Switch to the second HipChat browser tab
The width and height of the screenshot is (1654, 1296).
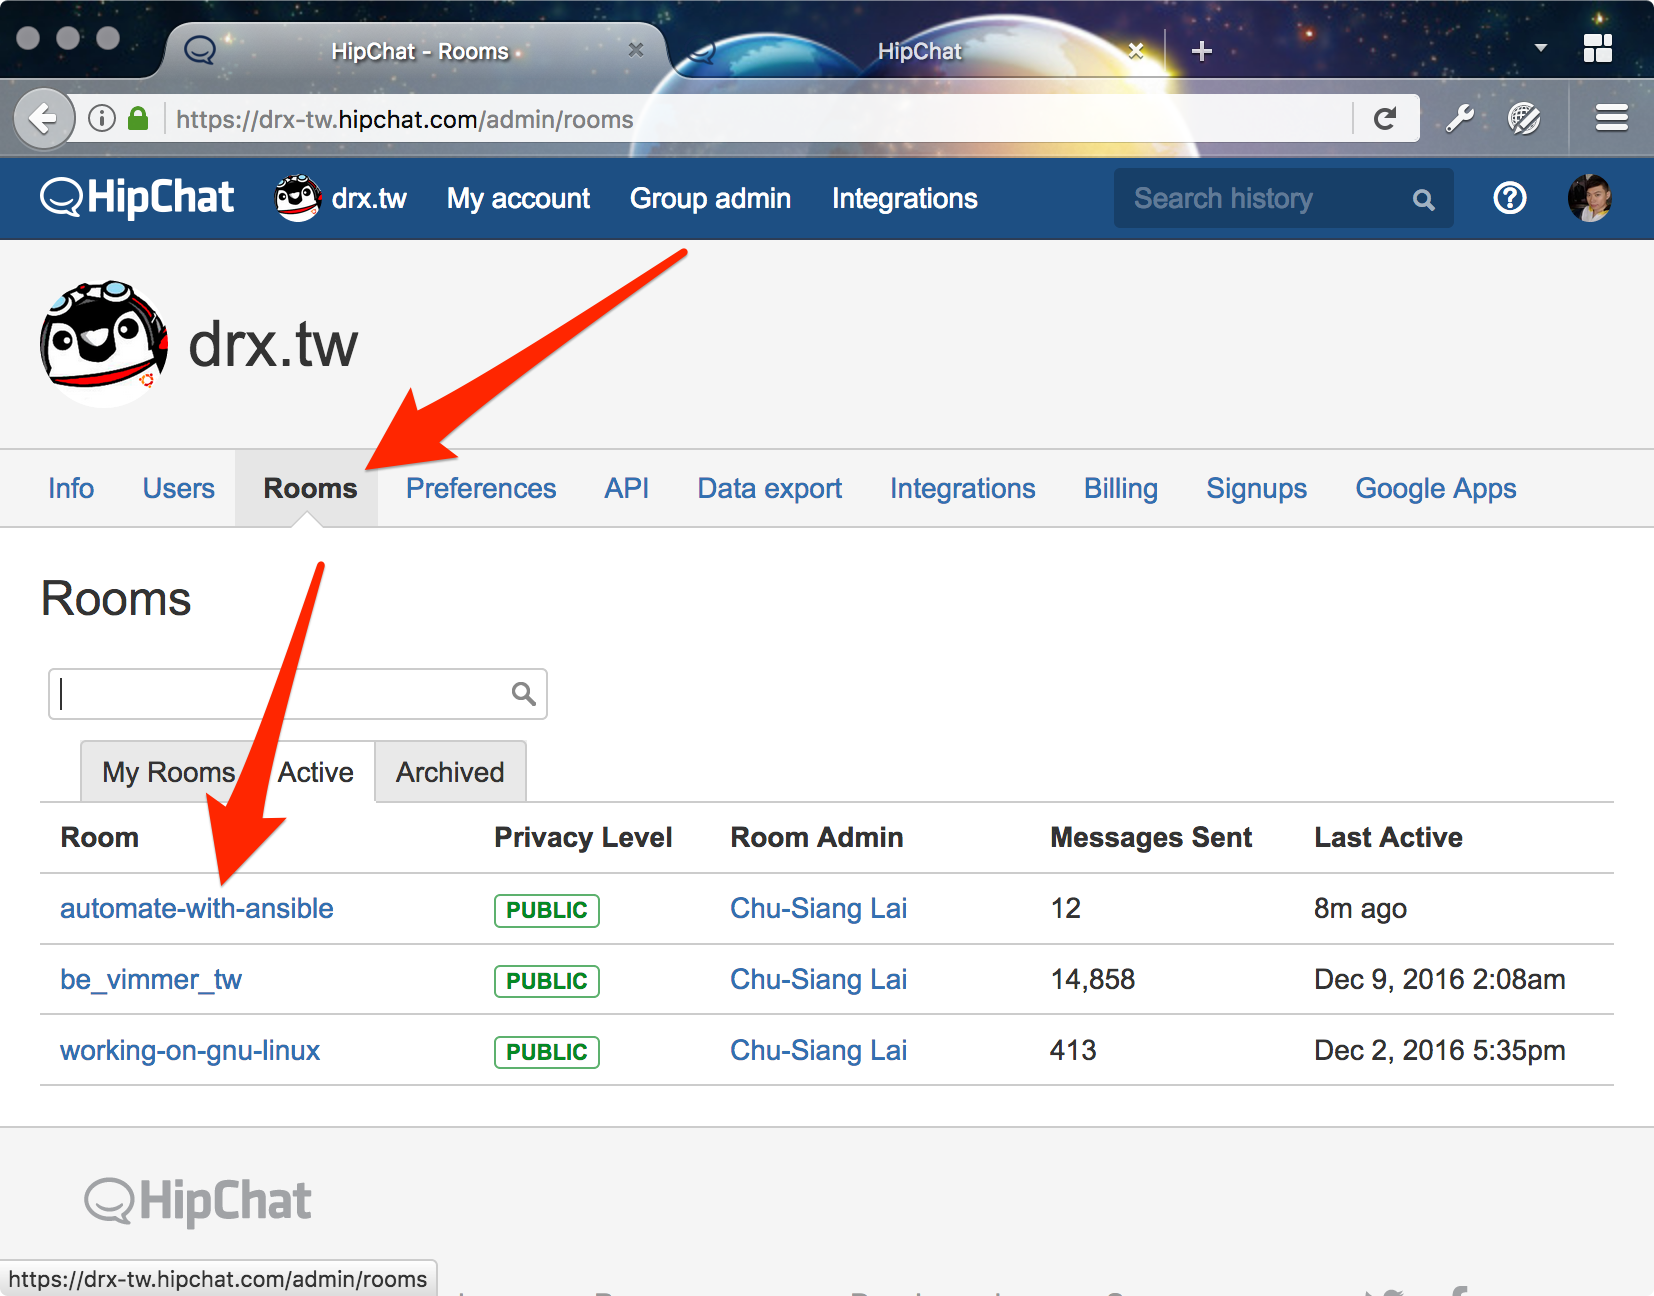click(x=919, y=51)
